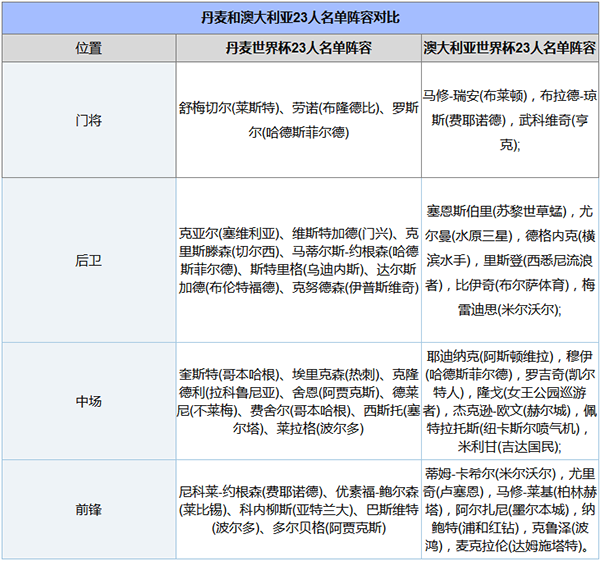The width and height of the screenshot is (600, 561).
Task: Click Denmark midfielders cell starting 奎斯特(哥本哈根)
Action: pos(298,401)
